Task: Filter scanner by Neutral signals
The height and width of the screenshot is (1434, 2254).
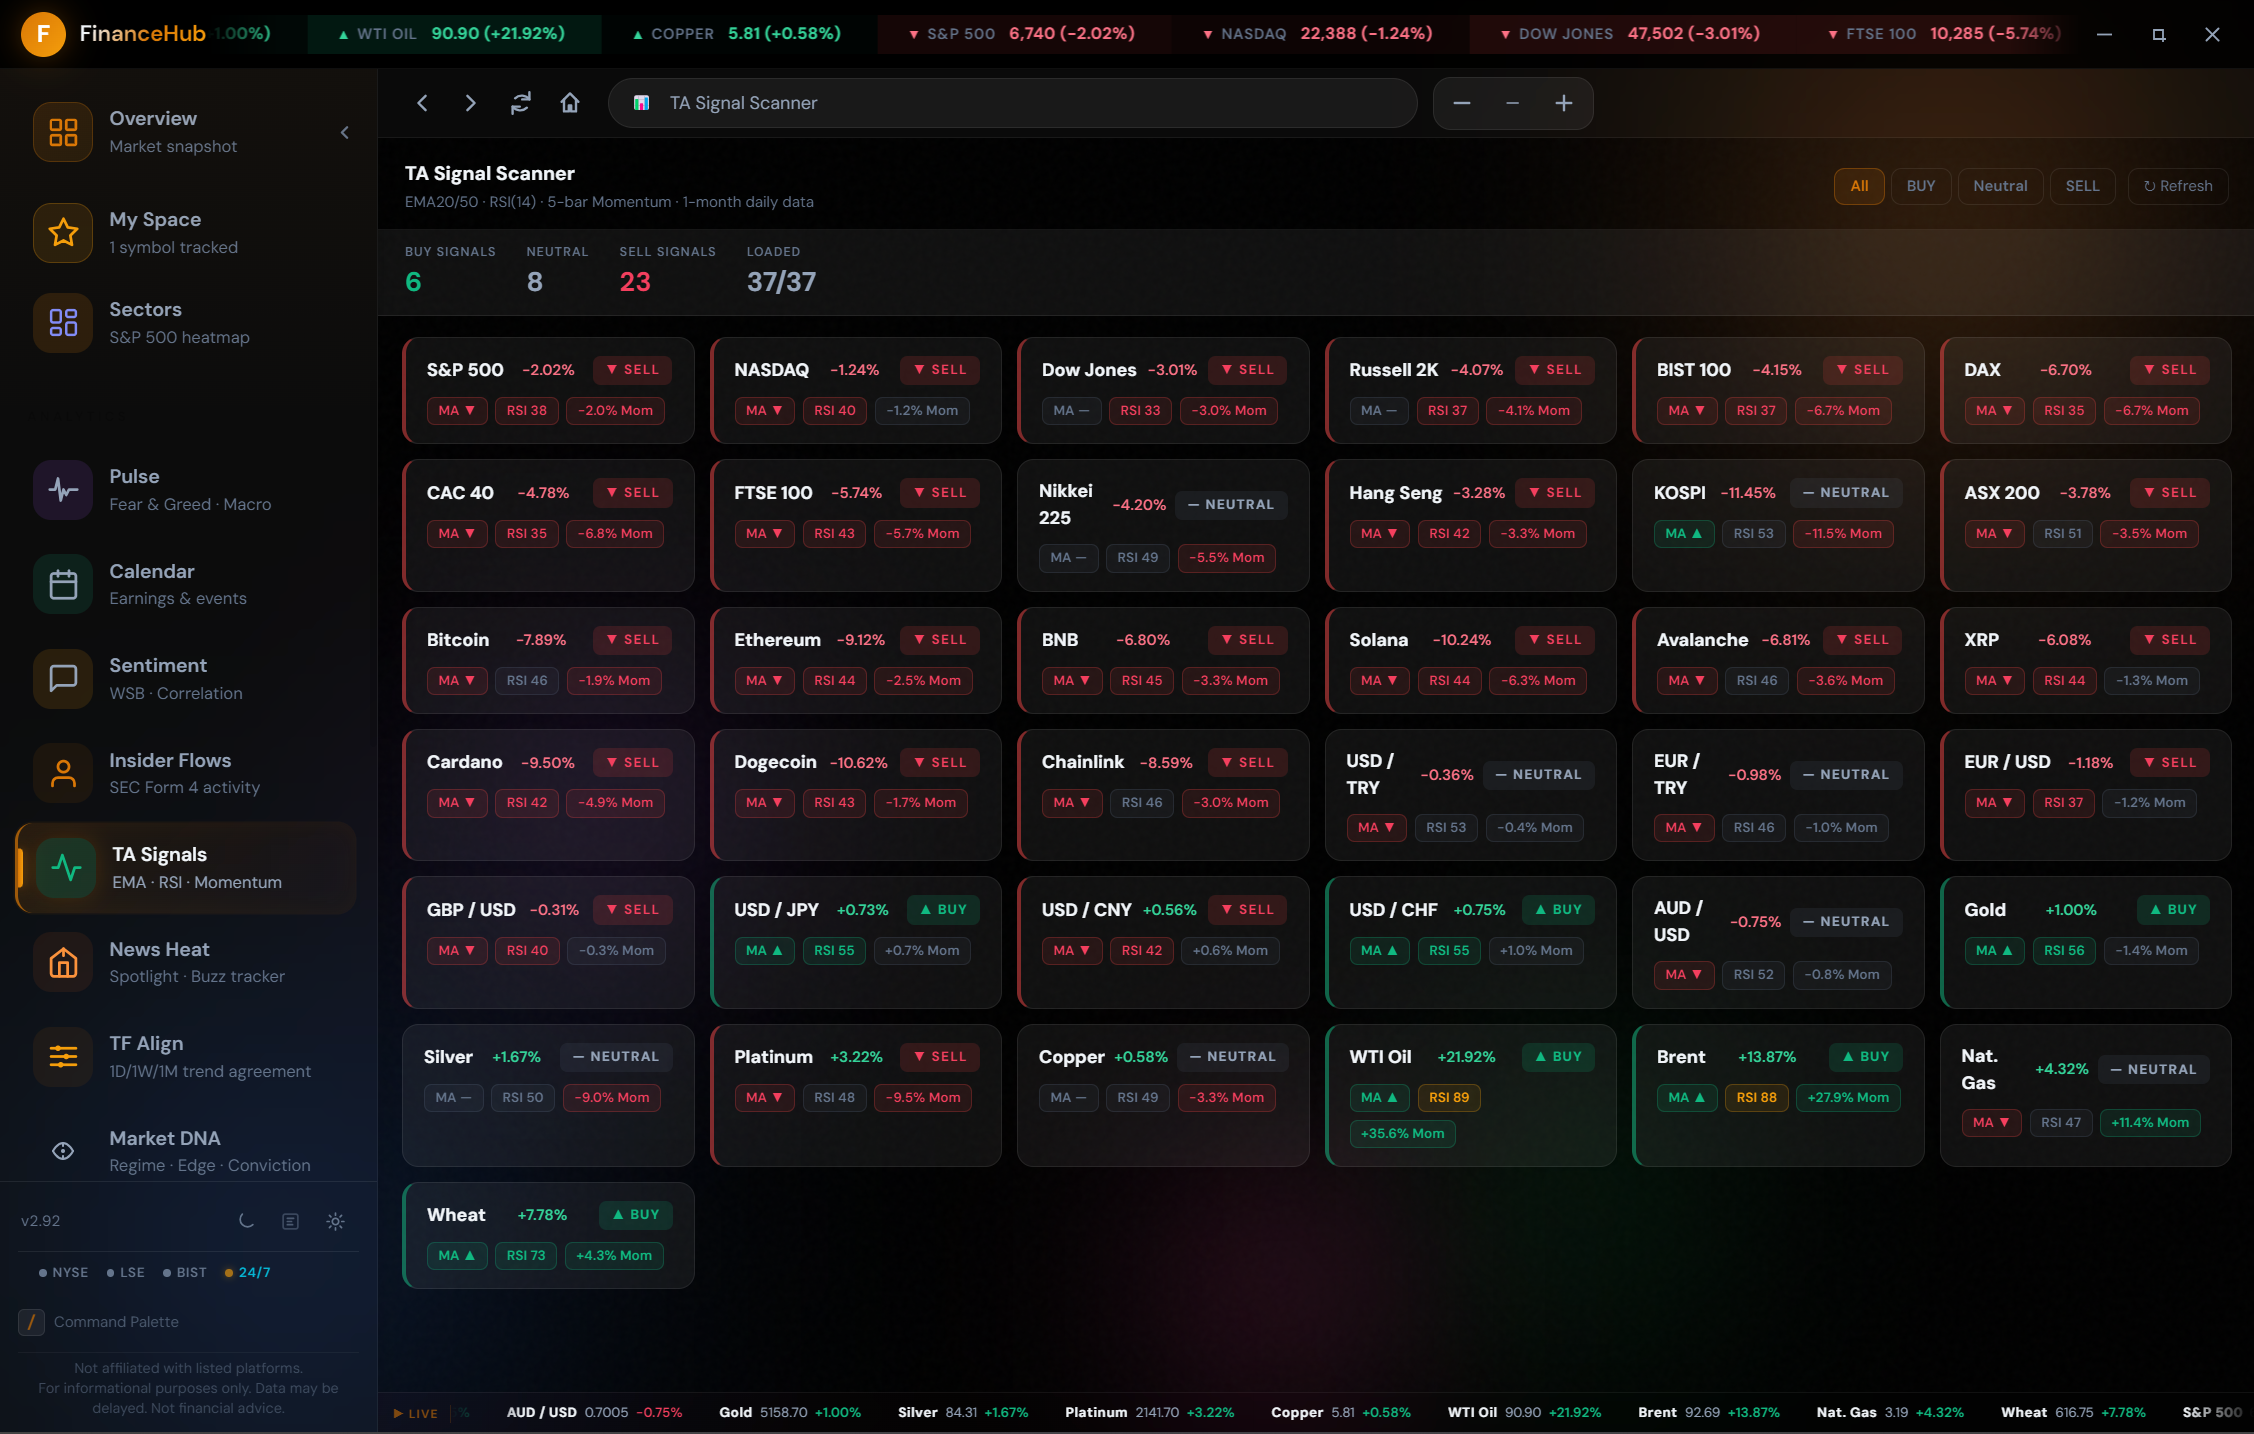Action: (x=2000, y=186)
